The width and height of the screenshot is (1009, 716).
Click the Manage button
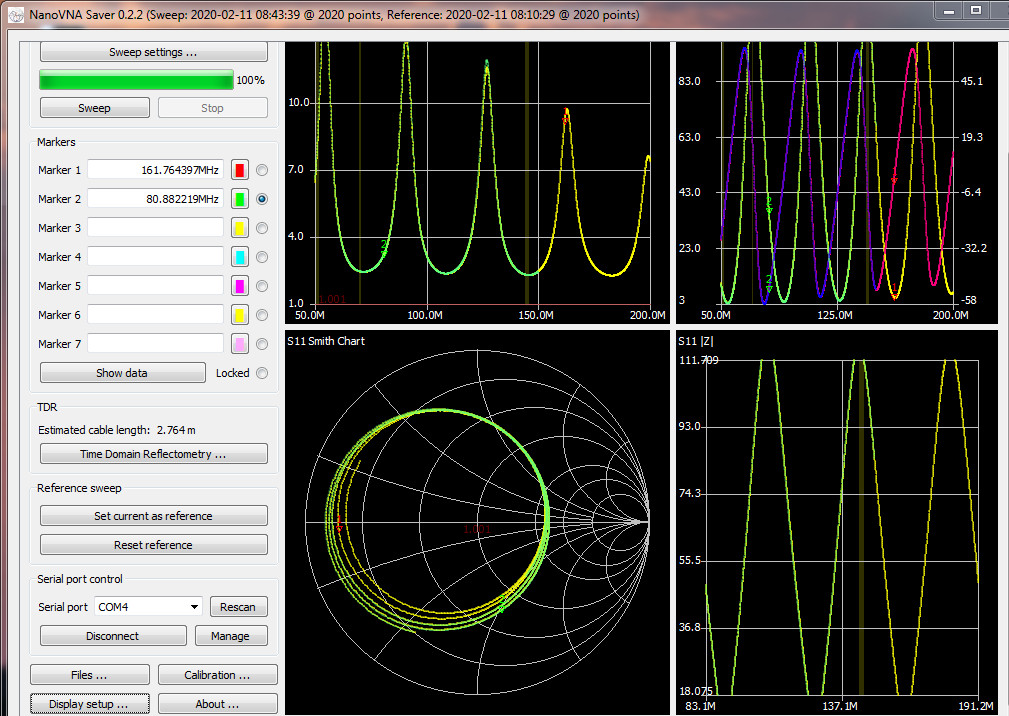(230, 636)
